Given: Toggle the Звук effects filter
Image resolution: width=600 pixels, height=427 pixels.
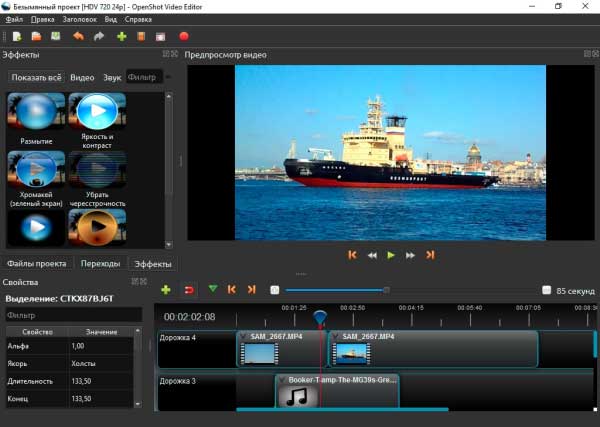Looking at the screenshot, I should coord(112,77).
